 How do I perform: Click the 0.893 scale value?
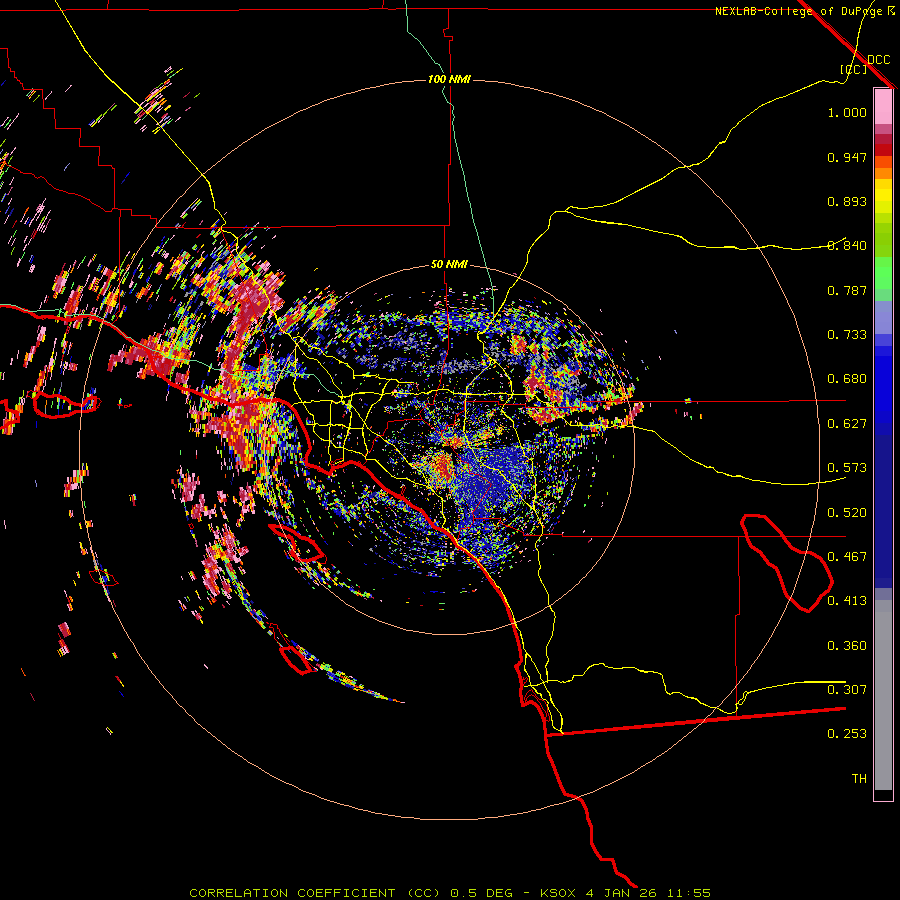coord(847,201)
